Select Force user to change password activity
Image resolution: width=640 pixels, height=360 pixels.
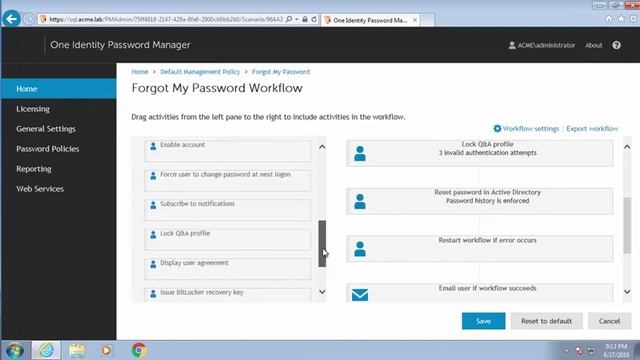coord(227,180)
